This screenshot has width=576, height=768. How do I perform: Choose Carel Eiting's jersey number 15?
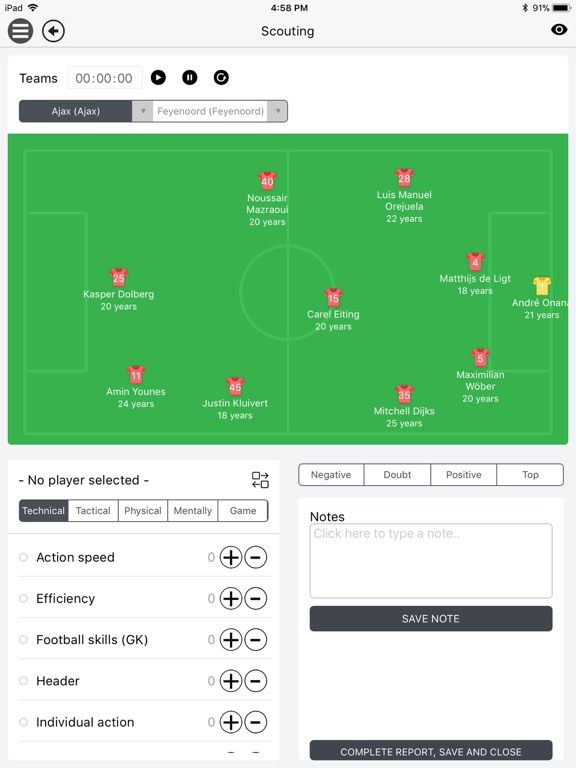click(x=333, y=298)
